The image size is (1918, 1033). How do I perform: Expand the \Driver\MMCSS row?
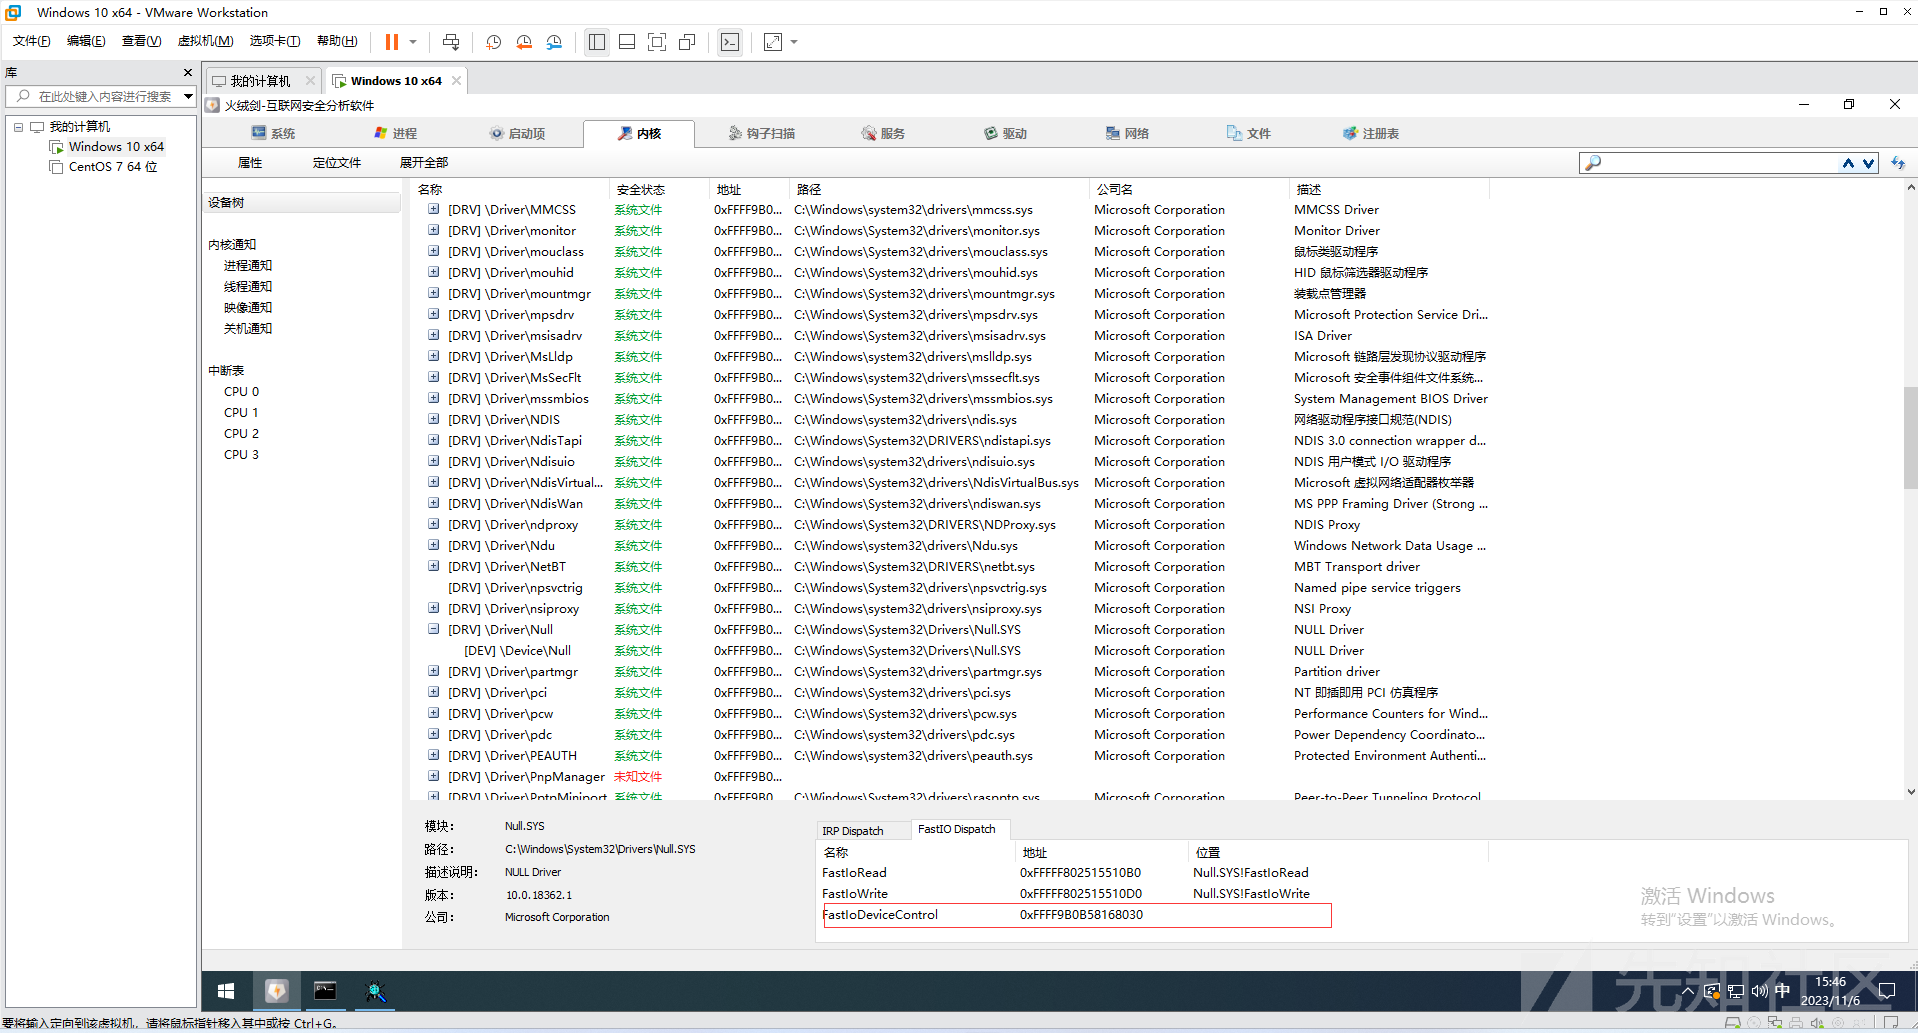(x=434, y=209)
